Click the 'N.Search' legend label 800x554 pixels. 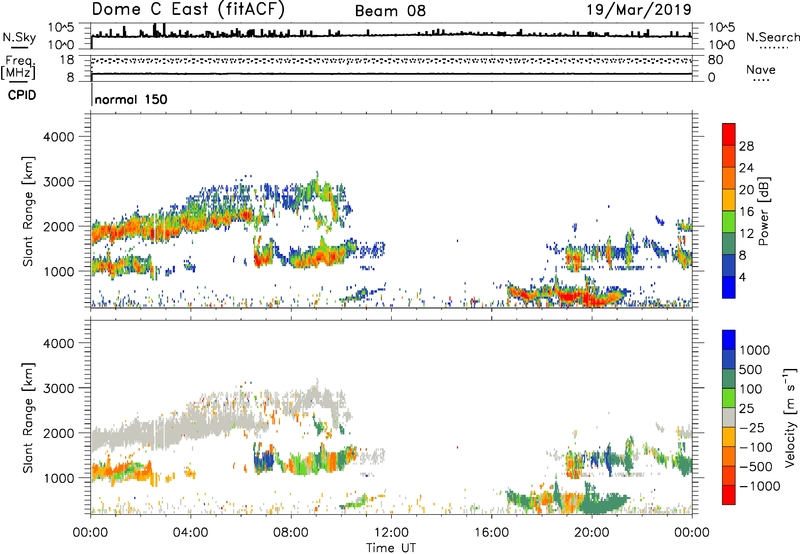coord(772,37)
